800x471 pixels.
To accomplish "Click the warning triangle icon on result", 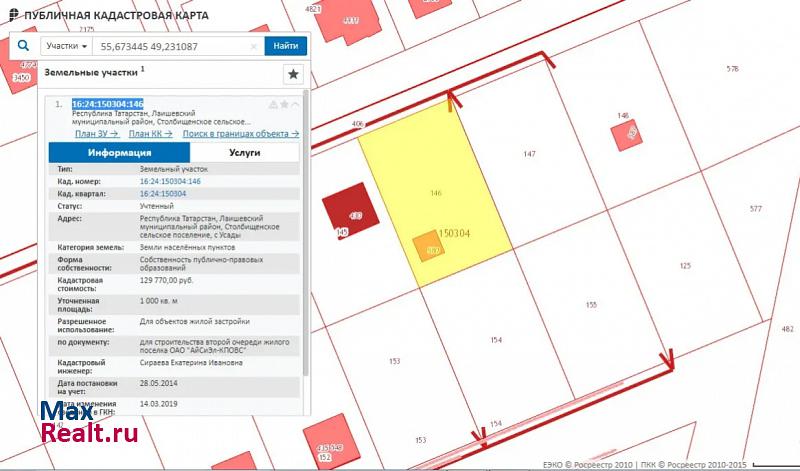I will coord(273,104).
